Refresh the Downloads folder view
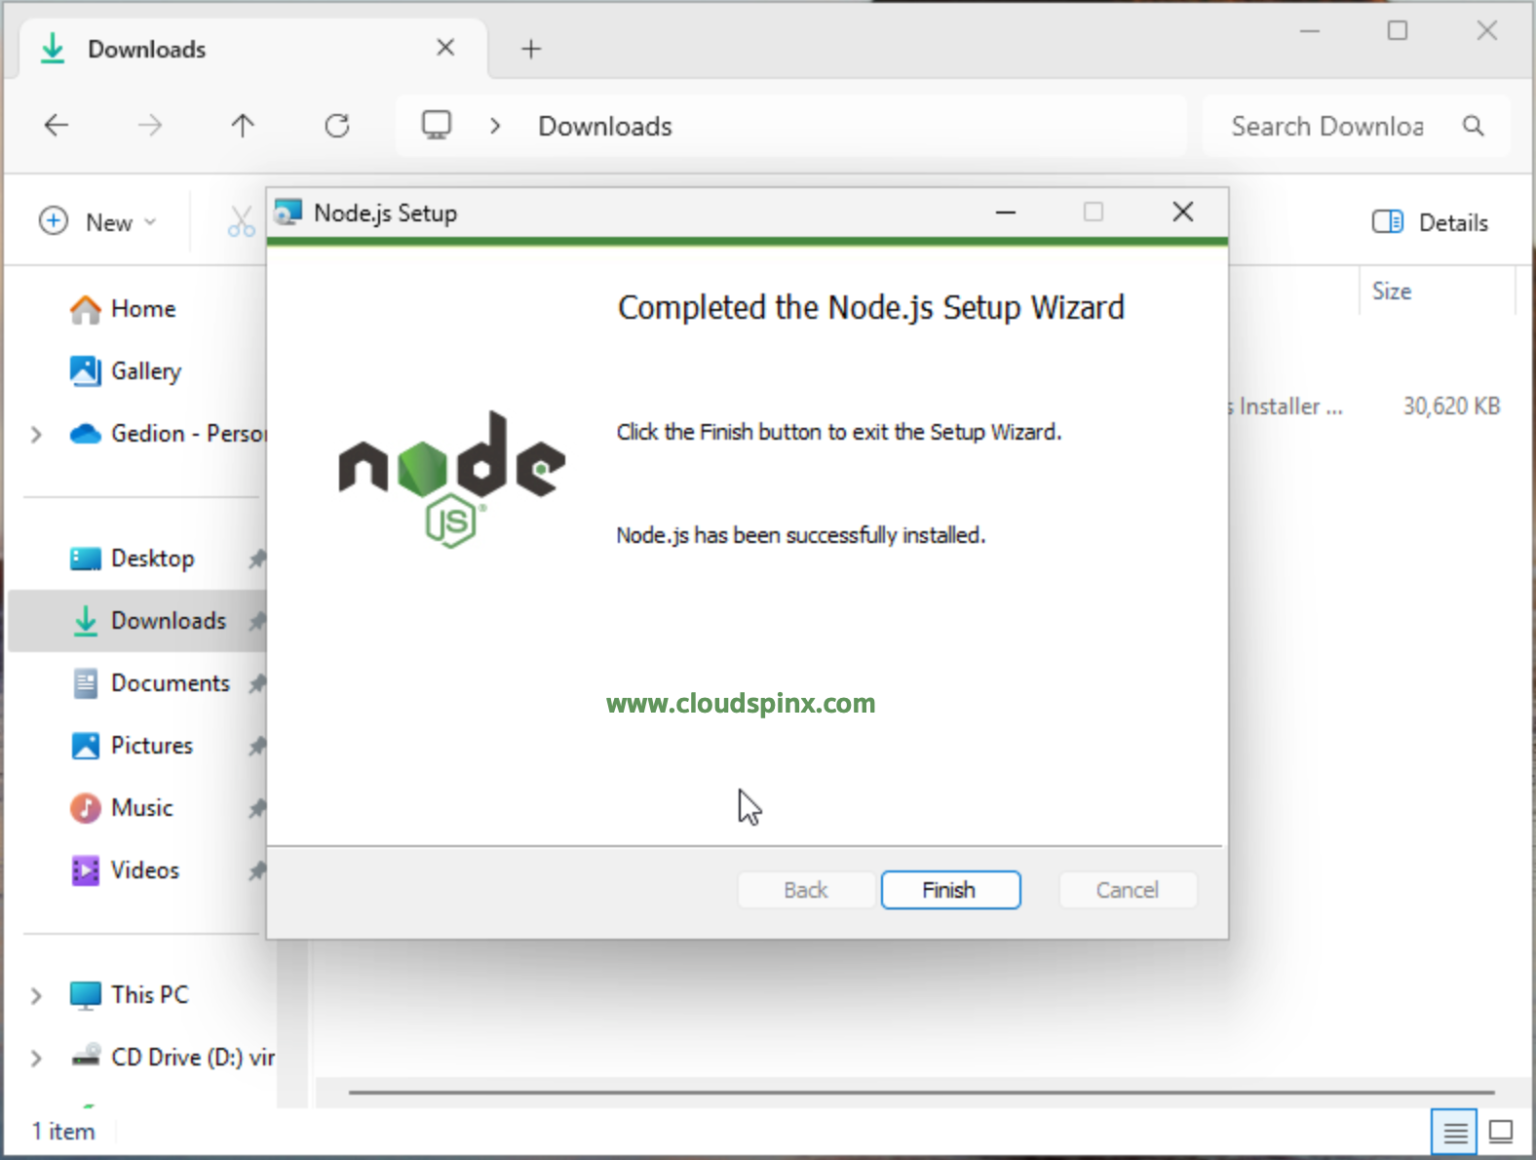Image resolution: width=1536 pixels, height=1160 pixels. click(337, 126)
